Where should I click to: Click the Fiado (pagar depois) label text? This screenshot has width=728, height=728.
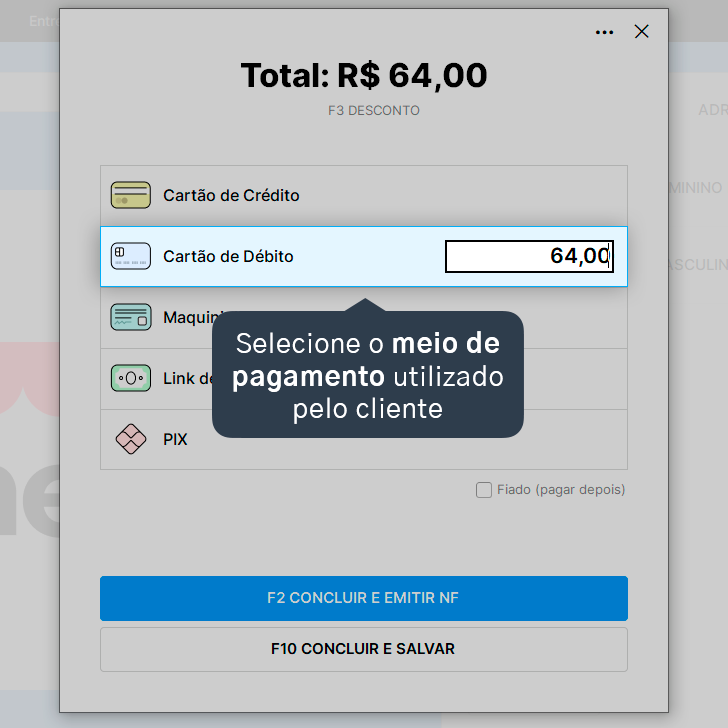pos(561,490)
